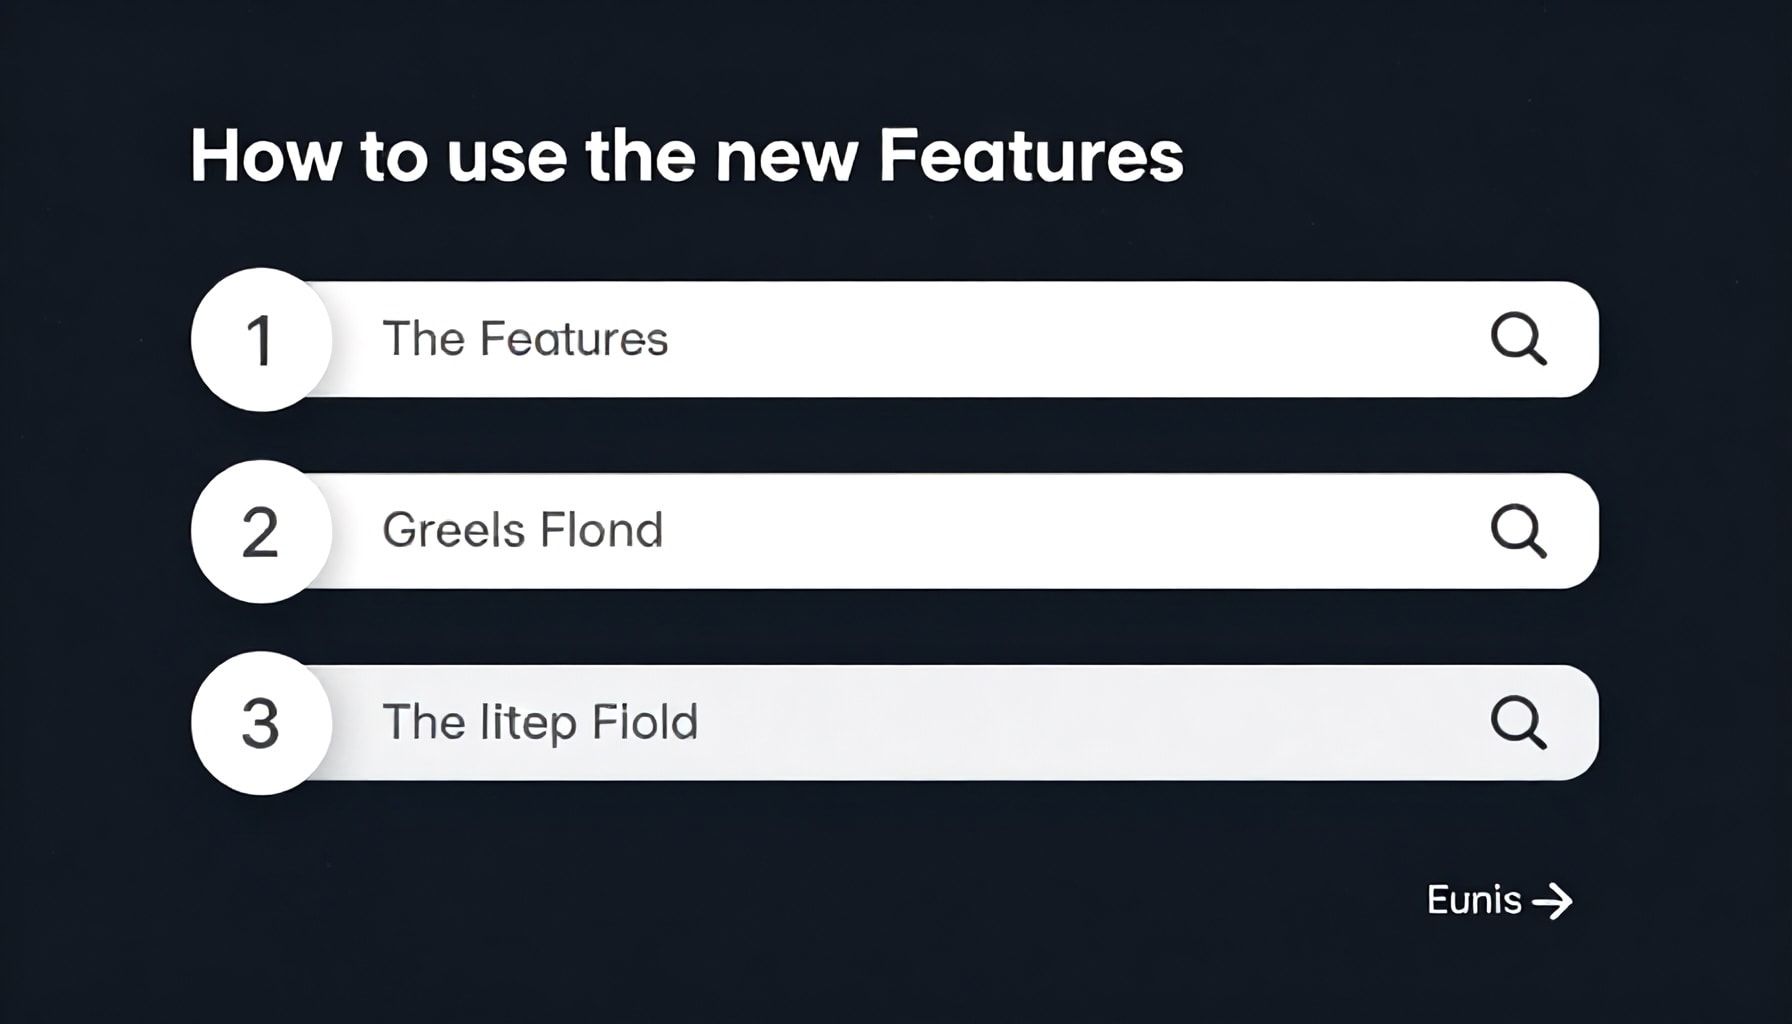Select the number 2 step circle
This screenshot has width=1792, height=1024.
tap(261, 532)
